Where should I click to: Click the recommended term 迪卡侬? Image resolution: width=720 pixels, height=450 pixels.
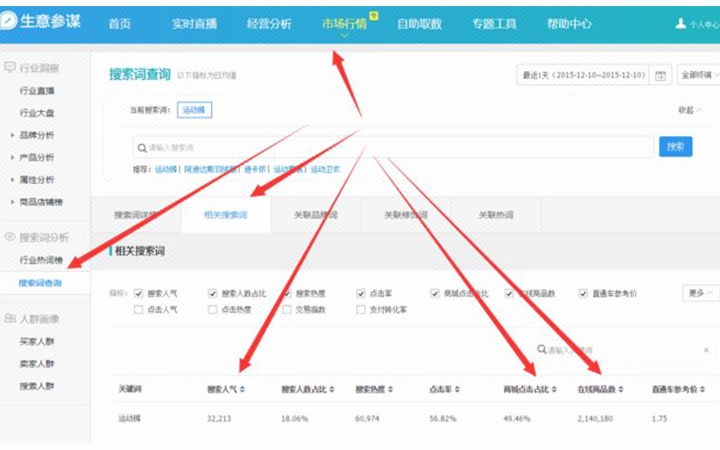tap(255, 170)
